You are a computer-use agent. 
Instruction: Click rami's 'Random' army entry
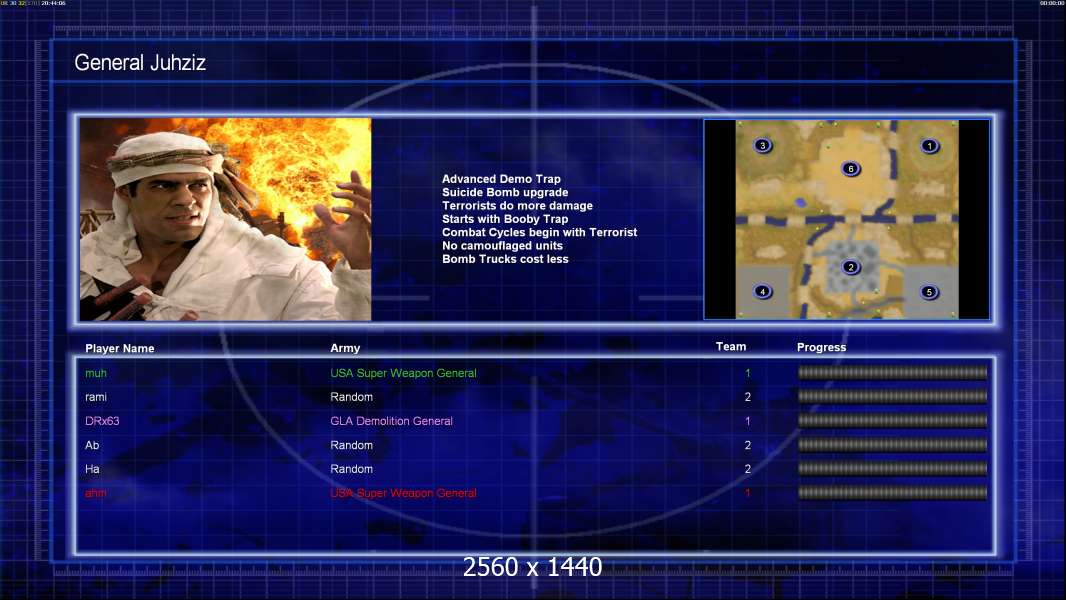351,397
